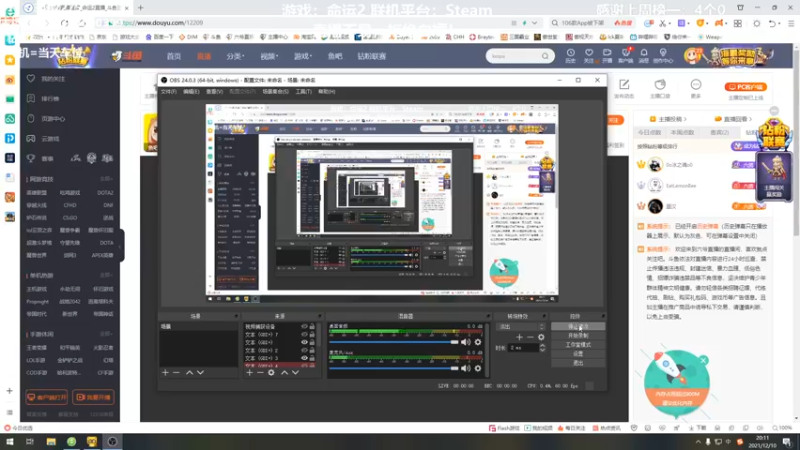
Task: Open OBS View menu
Action: 214,92
